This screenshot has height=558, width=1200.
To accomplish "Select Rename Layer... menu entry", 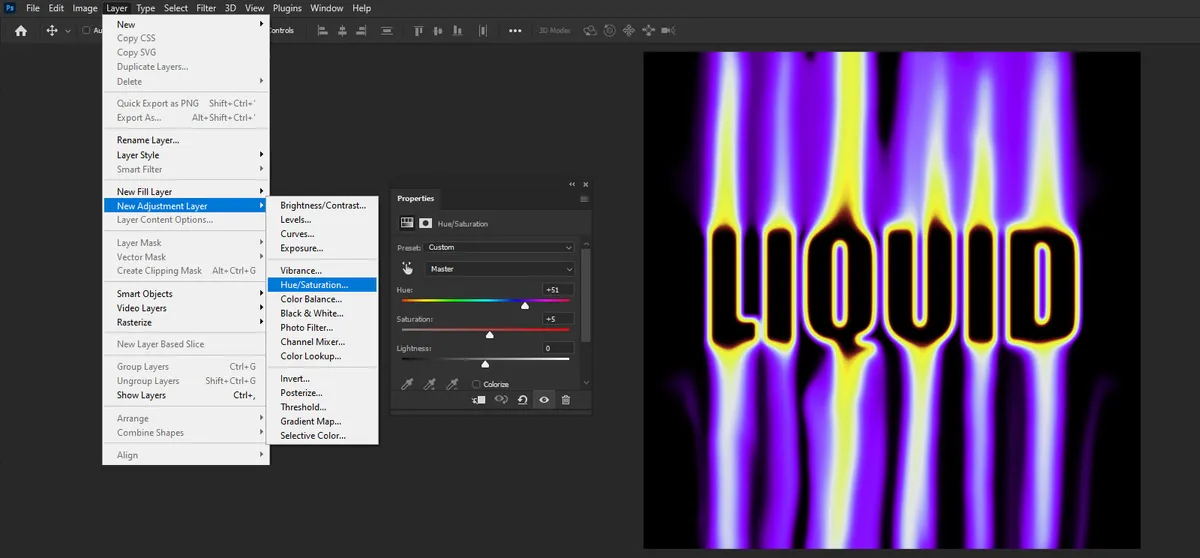I will point(186,140).
